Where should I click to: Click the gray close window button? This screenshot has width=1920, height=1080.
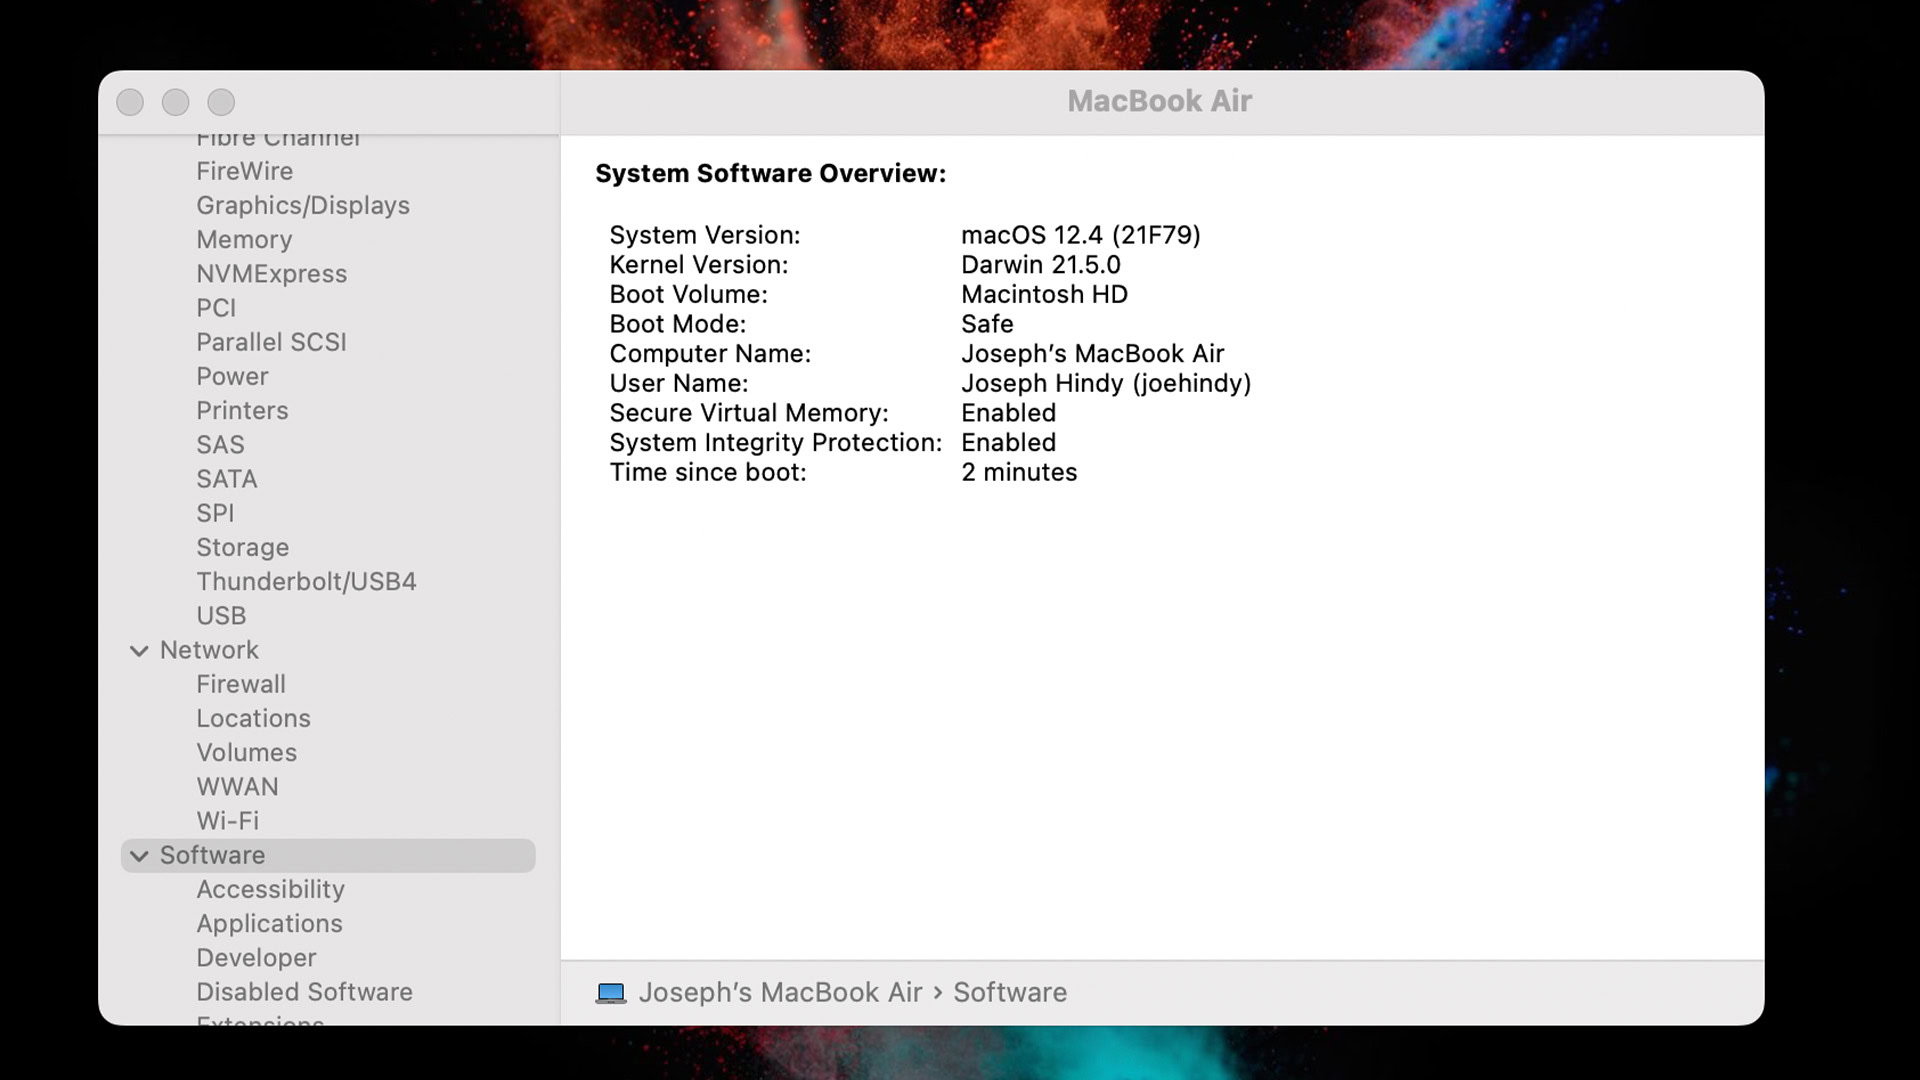130,102
